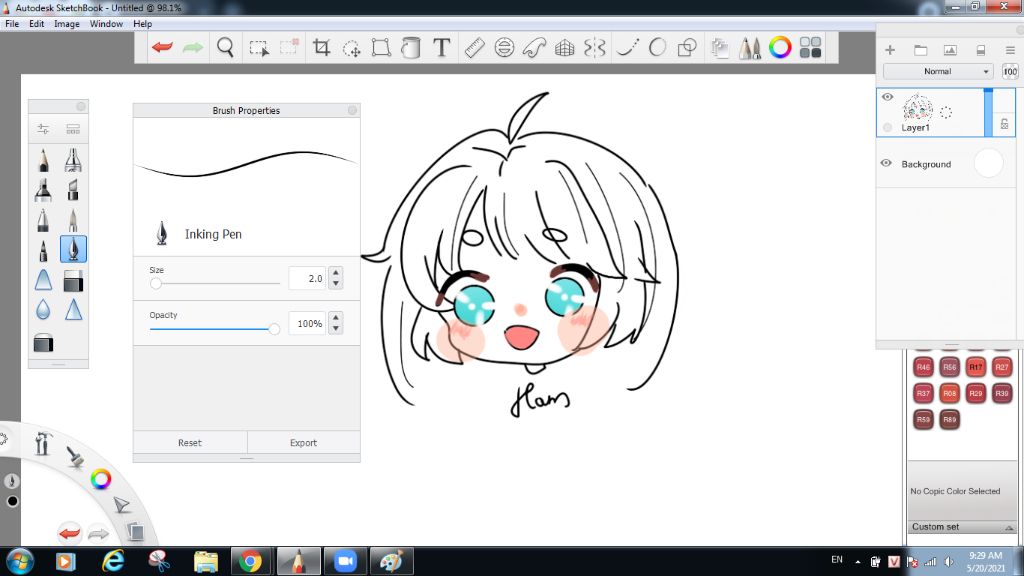Toggle Layer1 transparency lock
This screenshot has width=1024, height=576.
pyautogui.click(x=1004, y=123)
